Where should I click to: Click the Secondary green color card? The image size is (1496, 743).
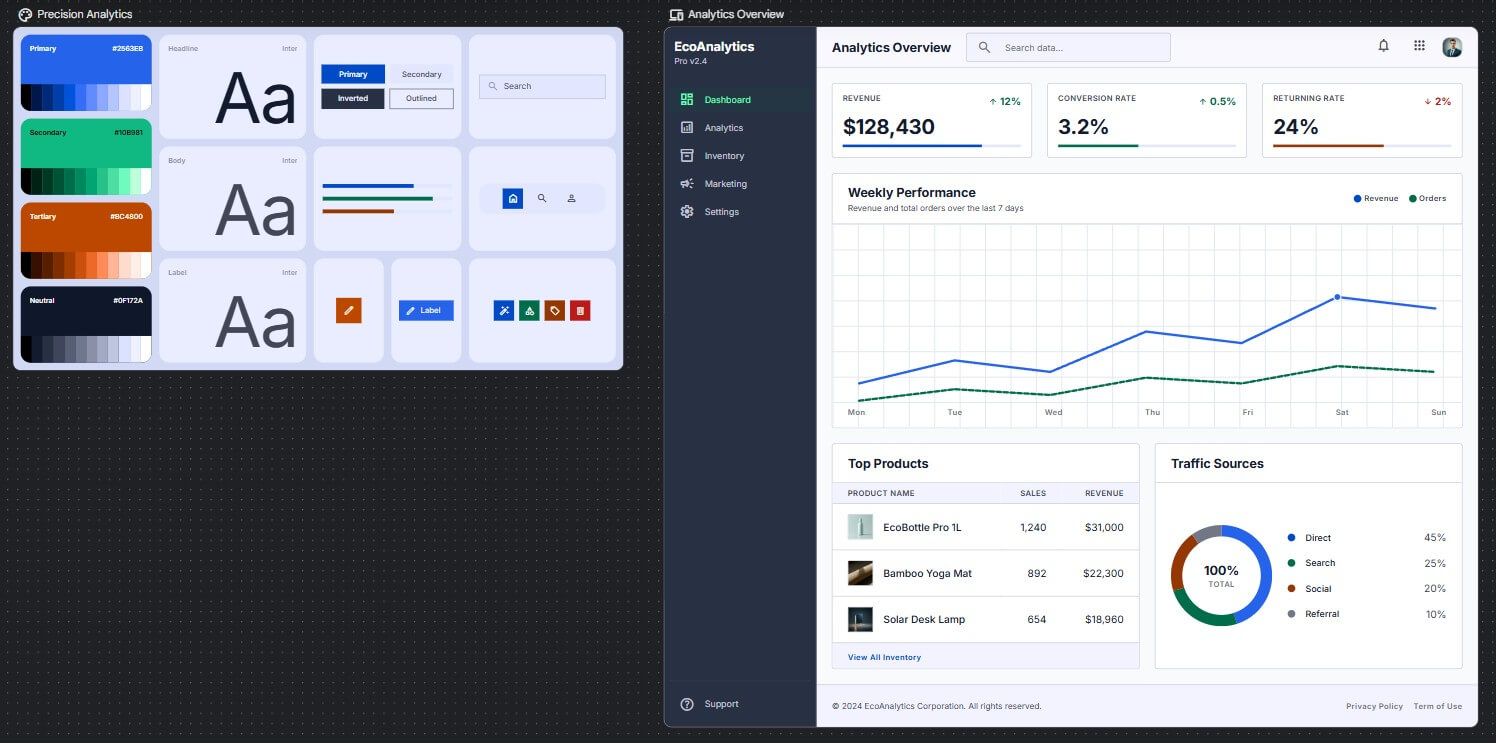tap(86, 157)
